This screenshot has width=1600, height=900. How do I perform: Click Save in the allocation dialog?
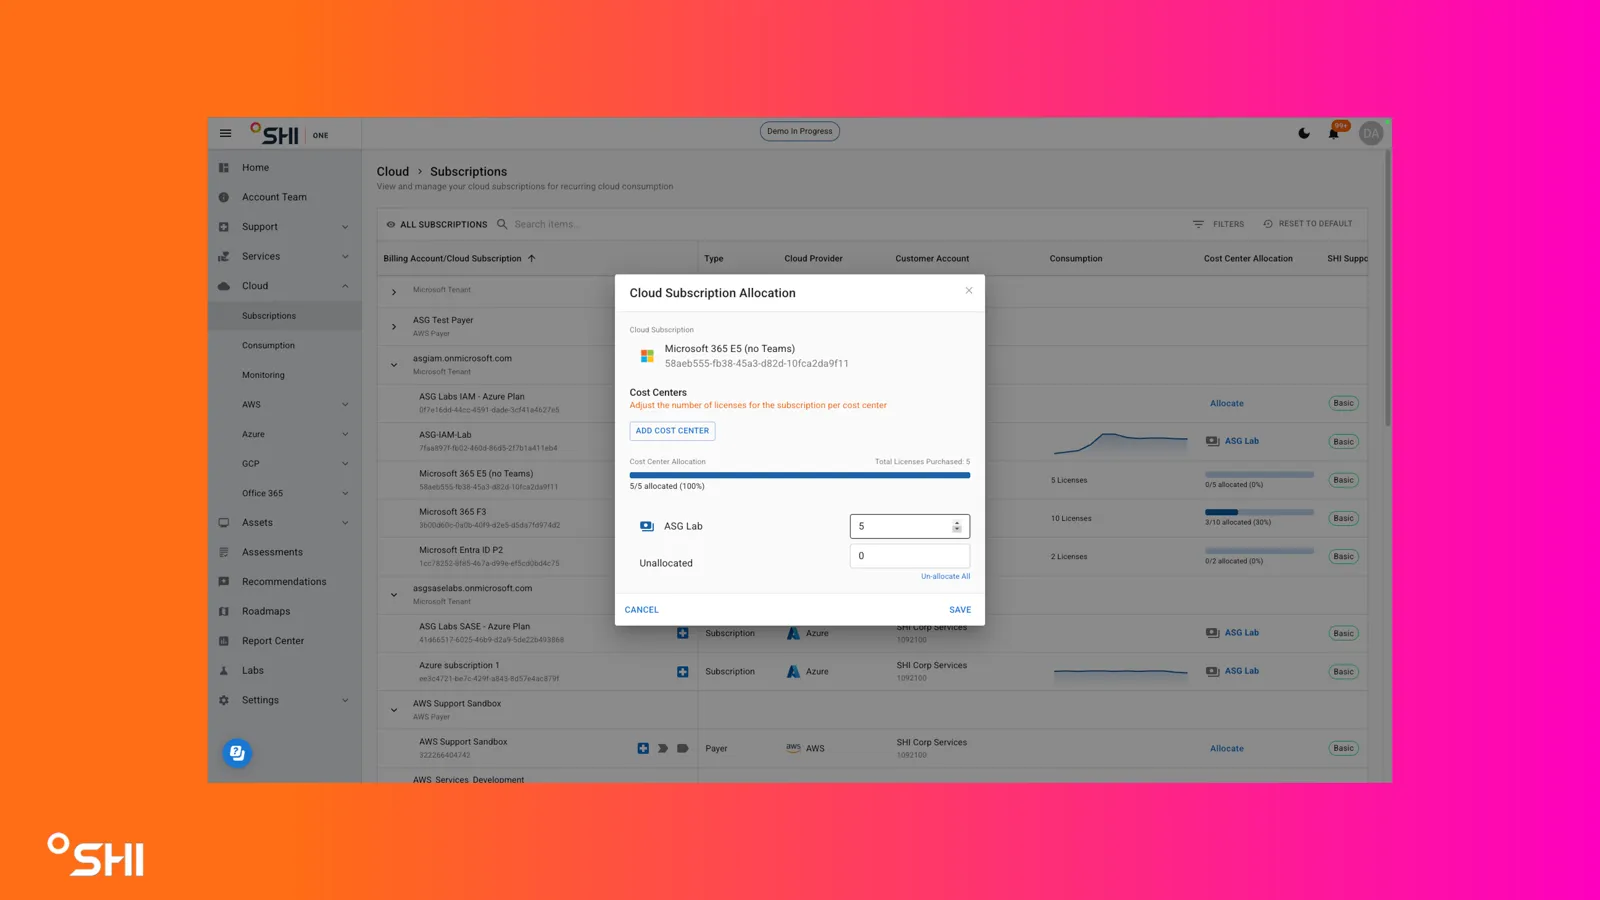pyautogui.click(x=960, y=610)
